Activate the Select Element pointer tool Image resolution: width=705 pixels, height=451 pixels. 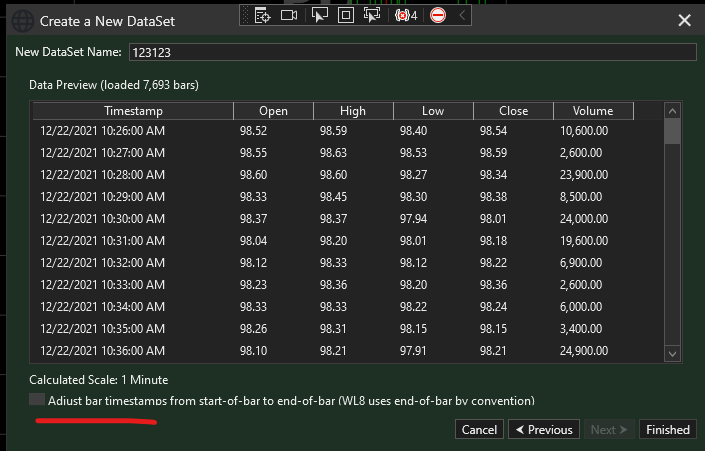pyautogui.click(x=320, y=15)
